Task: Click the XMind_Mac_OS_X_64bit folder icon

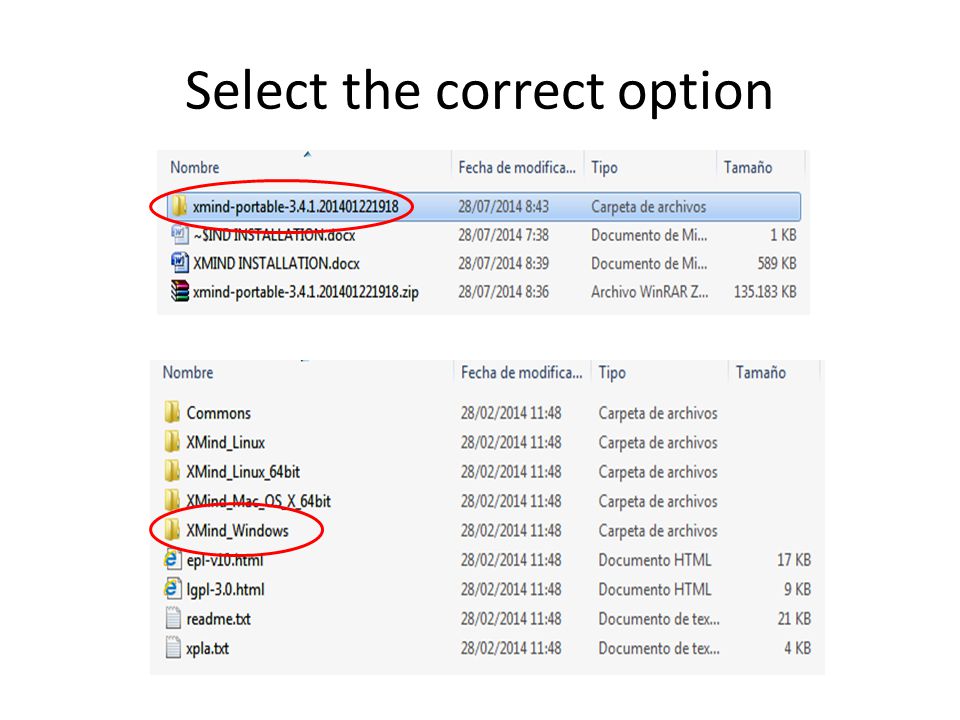Action: coord(173,500)
